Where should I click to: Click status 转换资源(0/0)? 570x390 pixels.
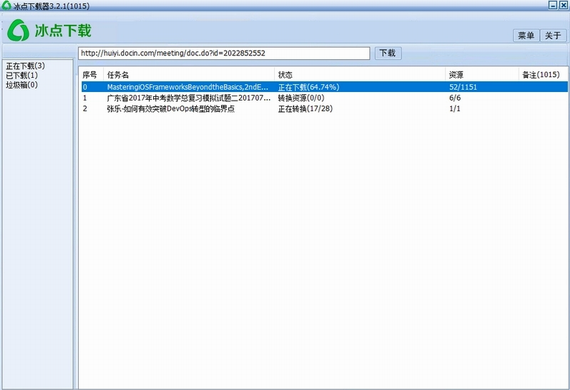(301, 98)
